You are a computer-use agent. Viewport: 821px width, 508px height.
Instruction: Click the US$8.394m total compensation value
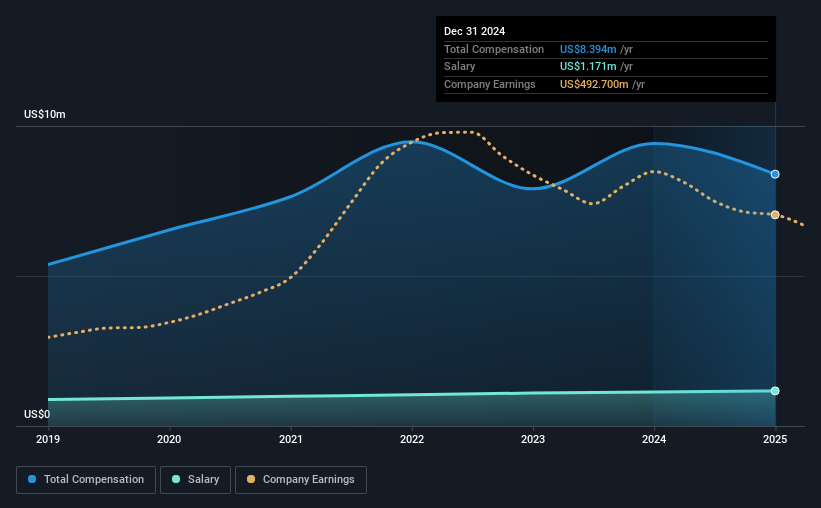588,49
